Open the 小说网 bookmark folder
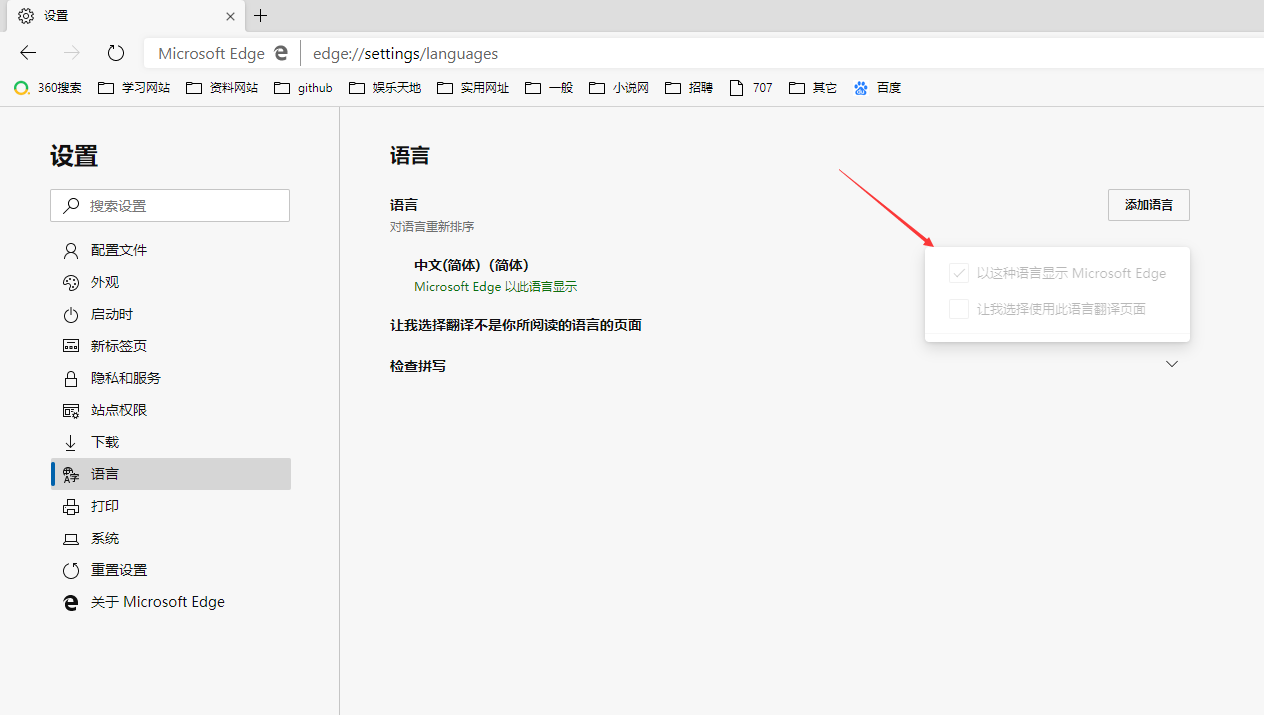1264x715 pixels. 619,88
